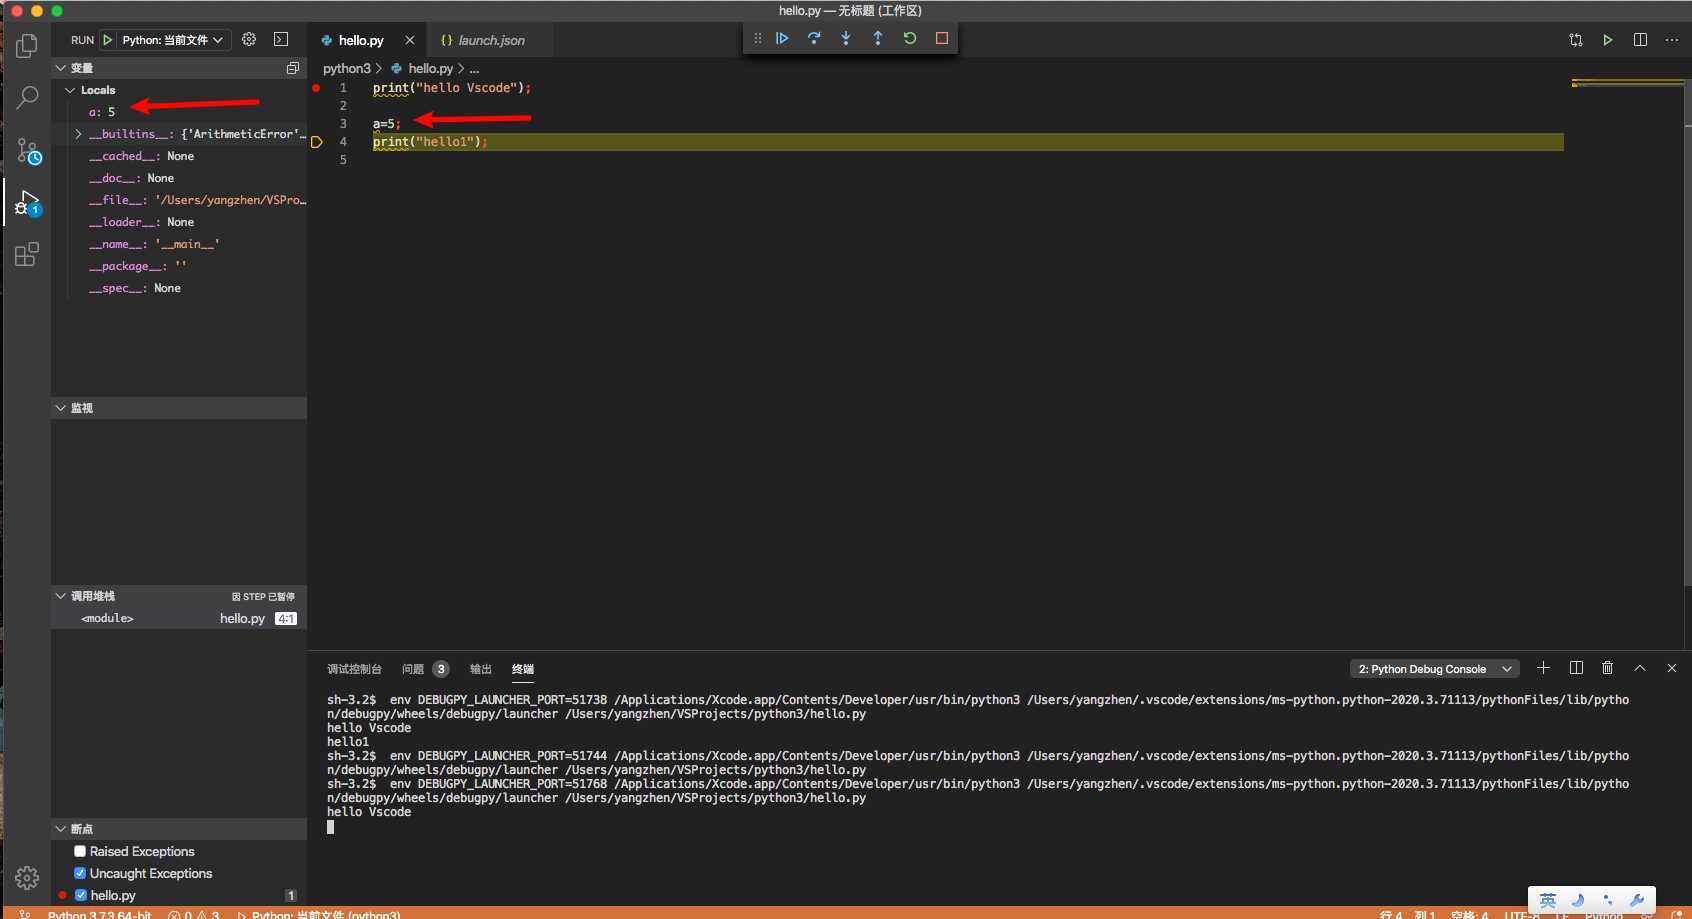Toggle the breakpoint on line 1 gutter
The height and width of the screenshot is (919, 1692).
(316, 88)
